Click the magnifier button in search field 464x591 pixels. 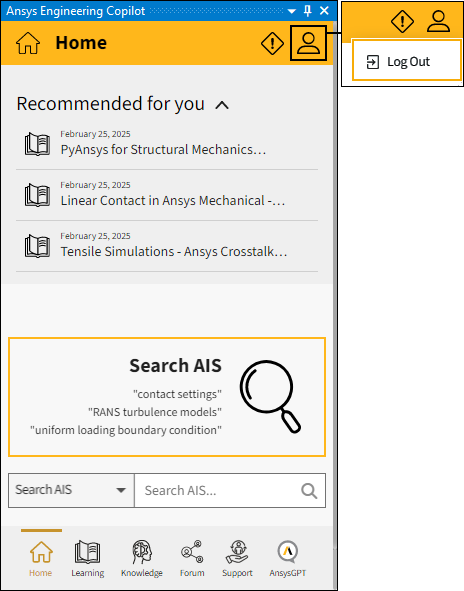tap(309, 491)
